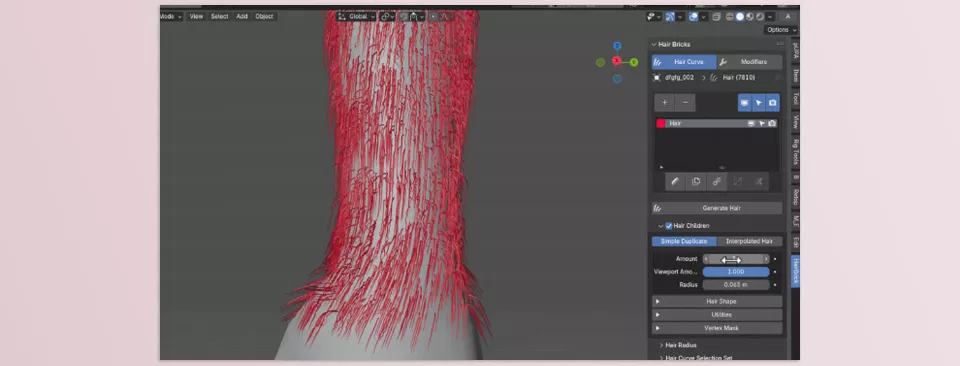Click the animate dot beside Radius
The width and height of the screenshot is (960, 366).
point(775,285)
